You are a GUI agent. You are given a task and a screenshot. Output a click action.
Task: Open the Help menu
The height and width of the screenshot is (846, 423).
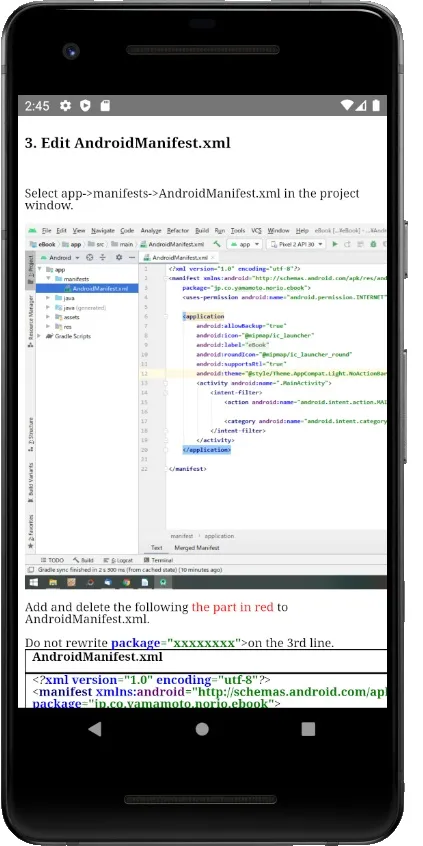302,230
